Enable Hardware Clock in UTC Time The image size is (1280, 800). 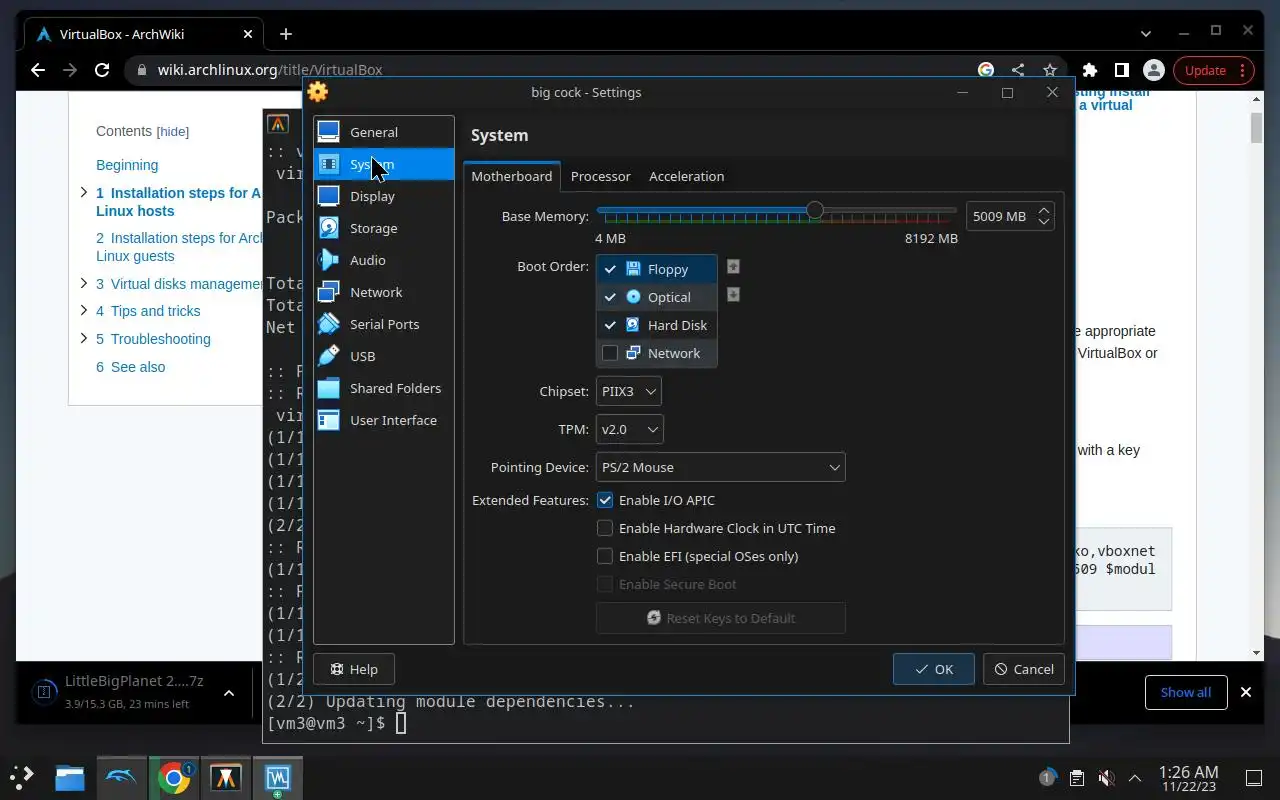605,528
